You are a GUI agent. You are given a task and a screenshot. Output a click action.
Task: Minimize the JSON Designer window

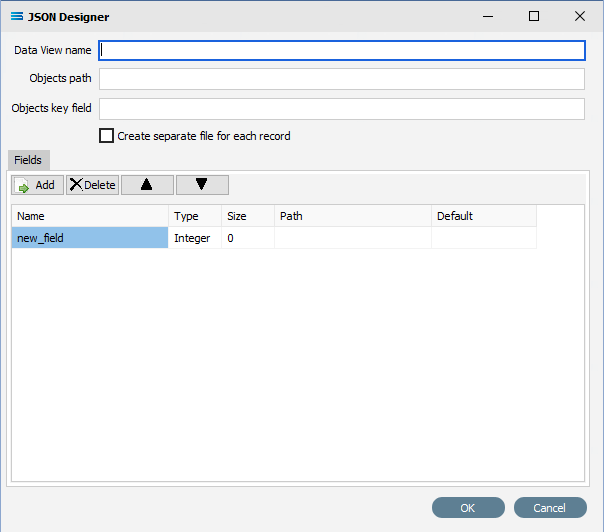click(x=488, y=16)
